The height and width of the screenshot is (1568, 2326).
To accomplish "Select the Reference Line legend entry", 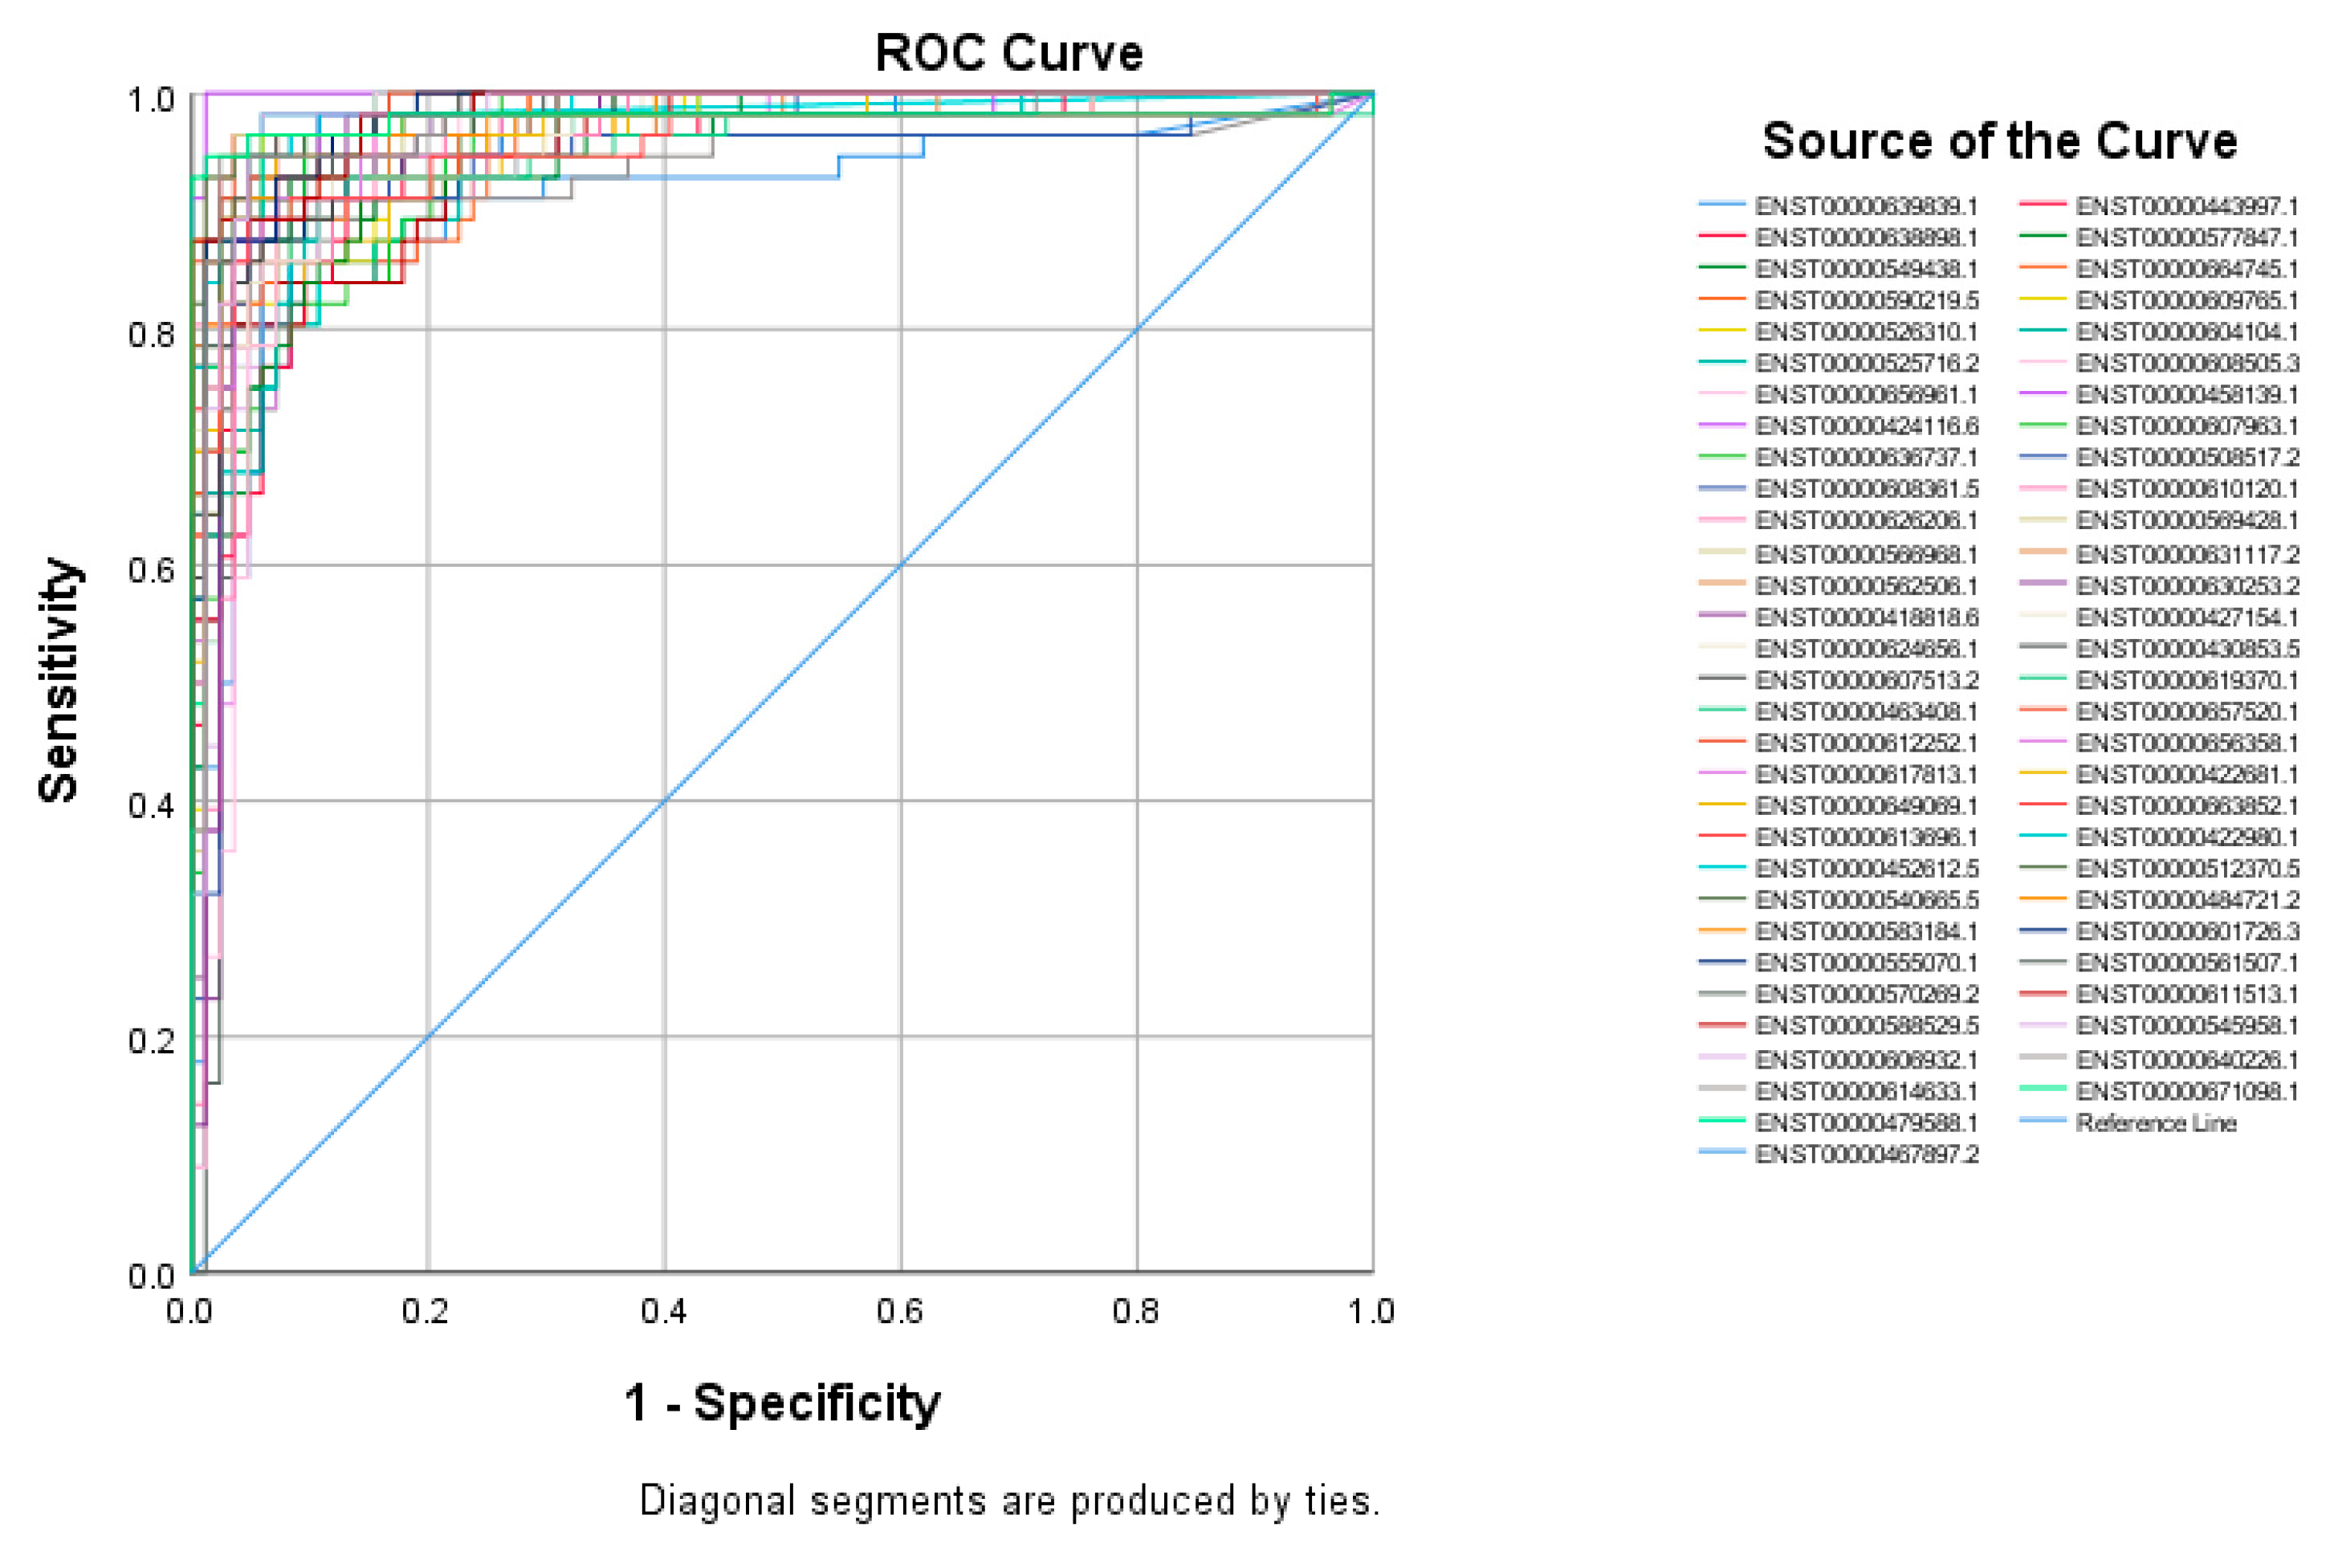I will [x=2155, y=1123].
